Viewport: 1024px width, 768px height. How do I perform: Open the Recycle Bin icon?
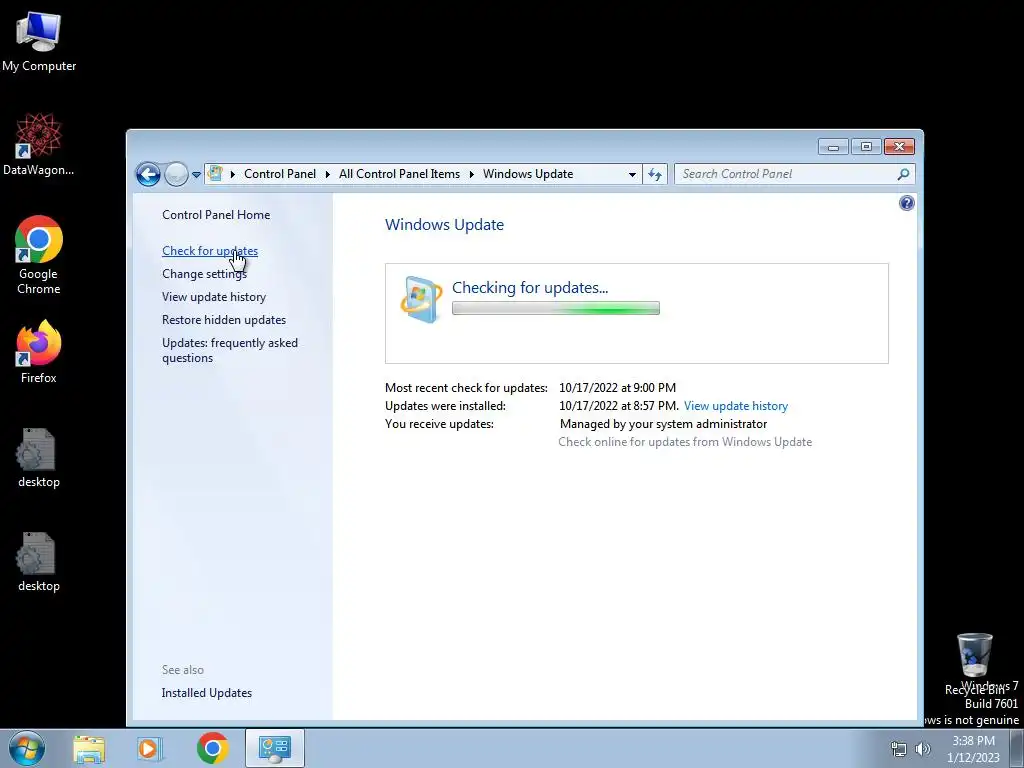pyautogui.click(x=974, y=663)
